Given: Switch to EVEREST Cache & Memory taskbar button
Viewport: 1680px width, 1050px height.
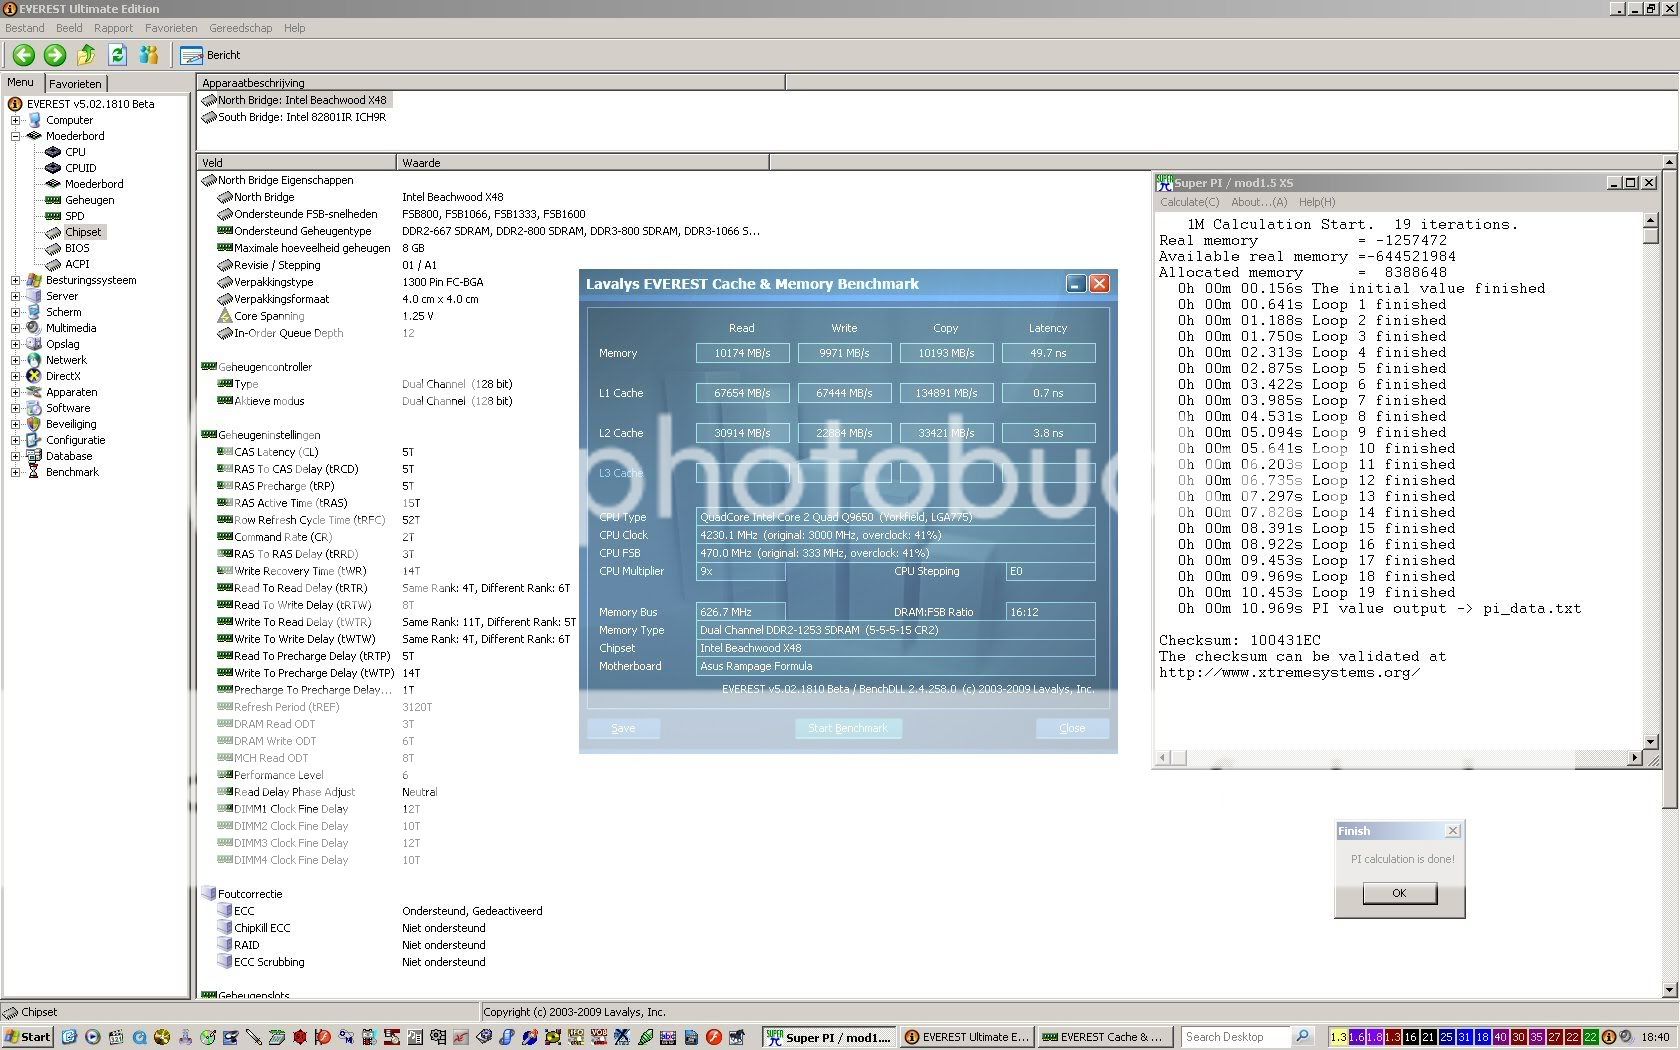Looking at the screenshot, I should (1105, 1037).
